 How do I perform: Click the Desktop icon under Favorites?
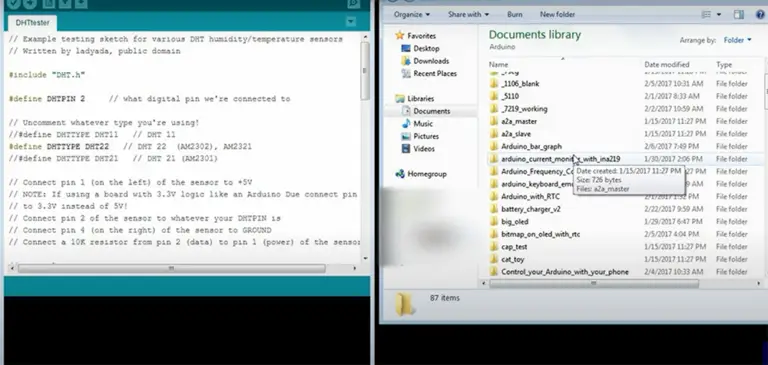point(406,48)
